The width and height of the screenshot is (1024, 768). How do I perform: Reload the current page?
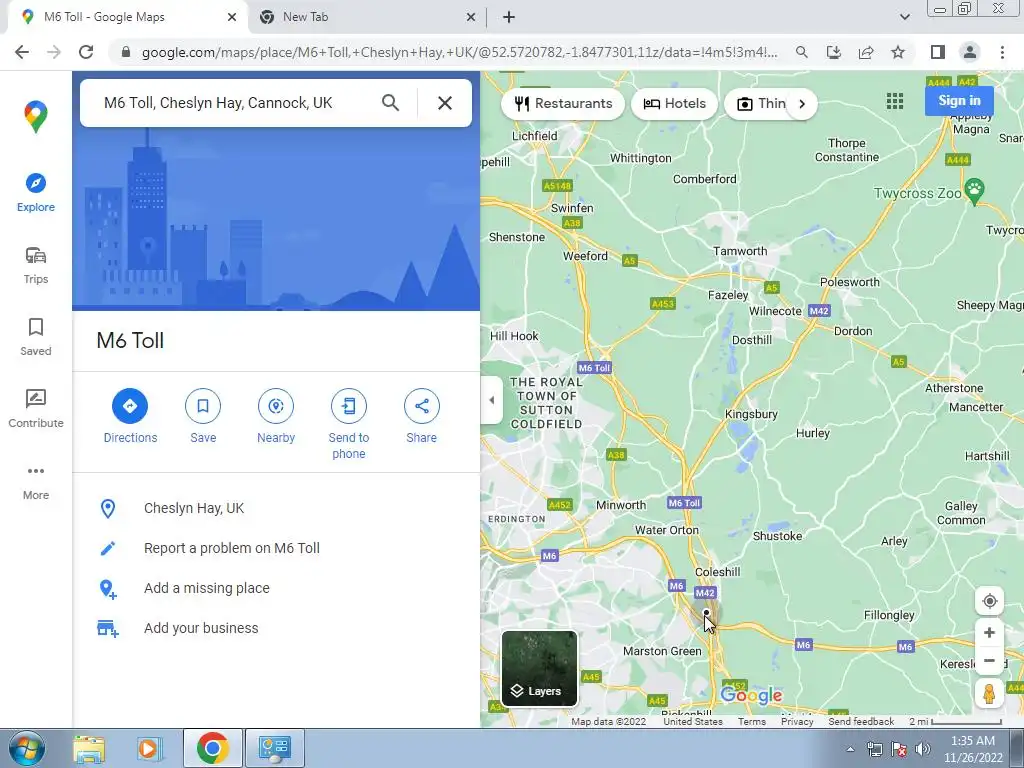pyautogui.click(x=86, y=52)
